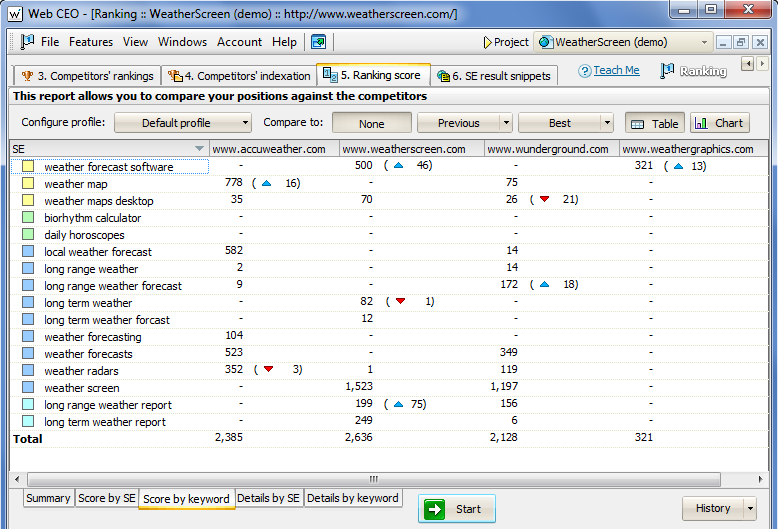The width and height of the screenshot is (778, 529).
Task: Compare to Best results
Action: [560, 123]
